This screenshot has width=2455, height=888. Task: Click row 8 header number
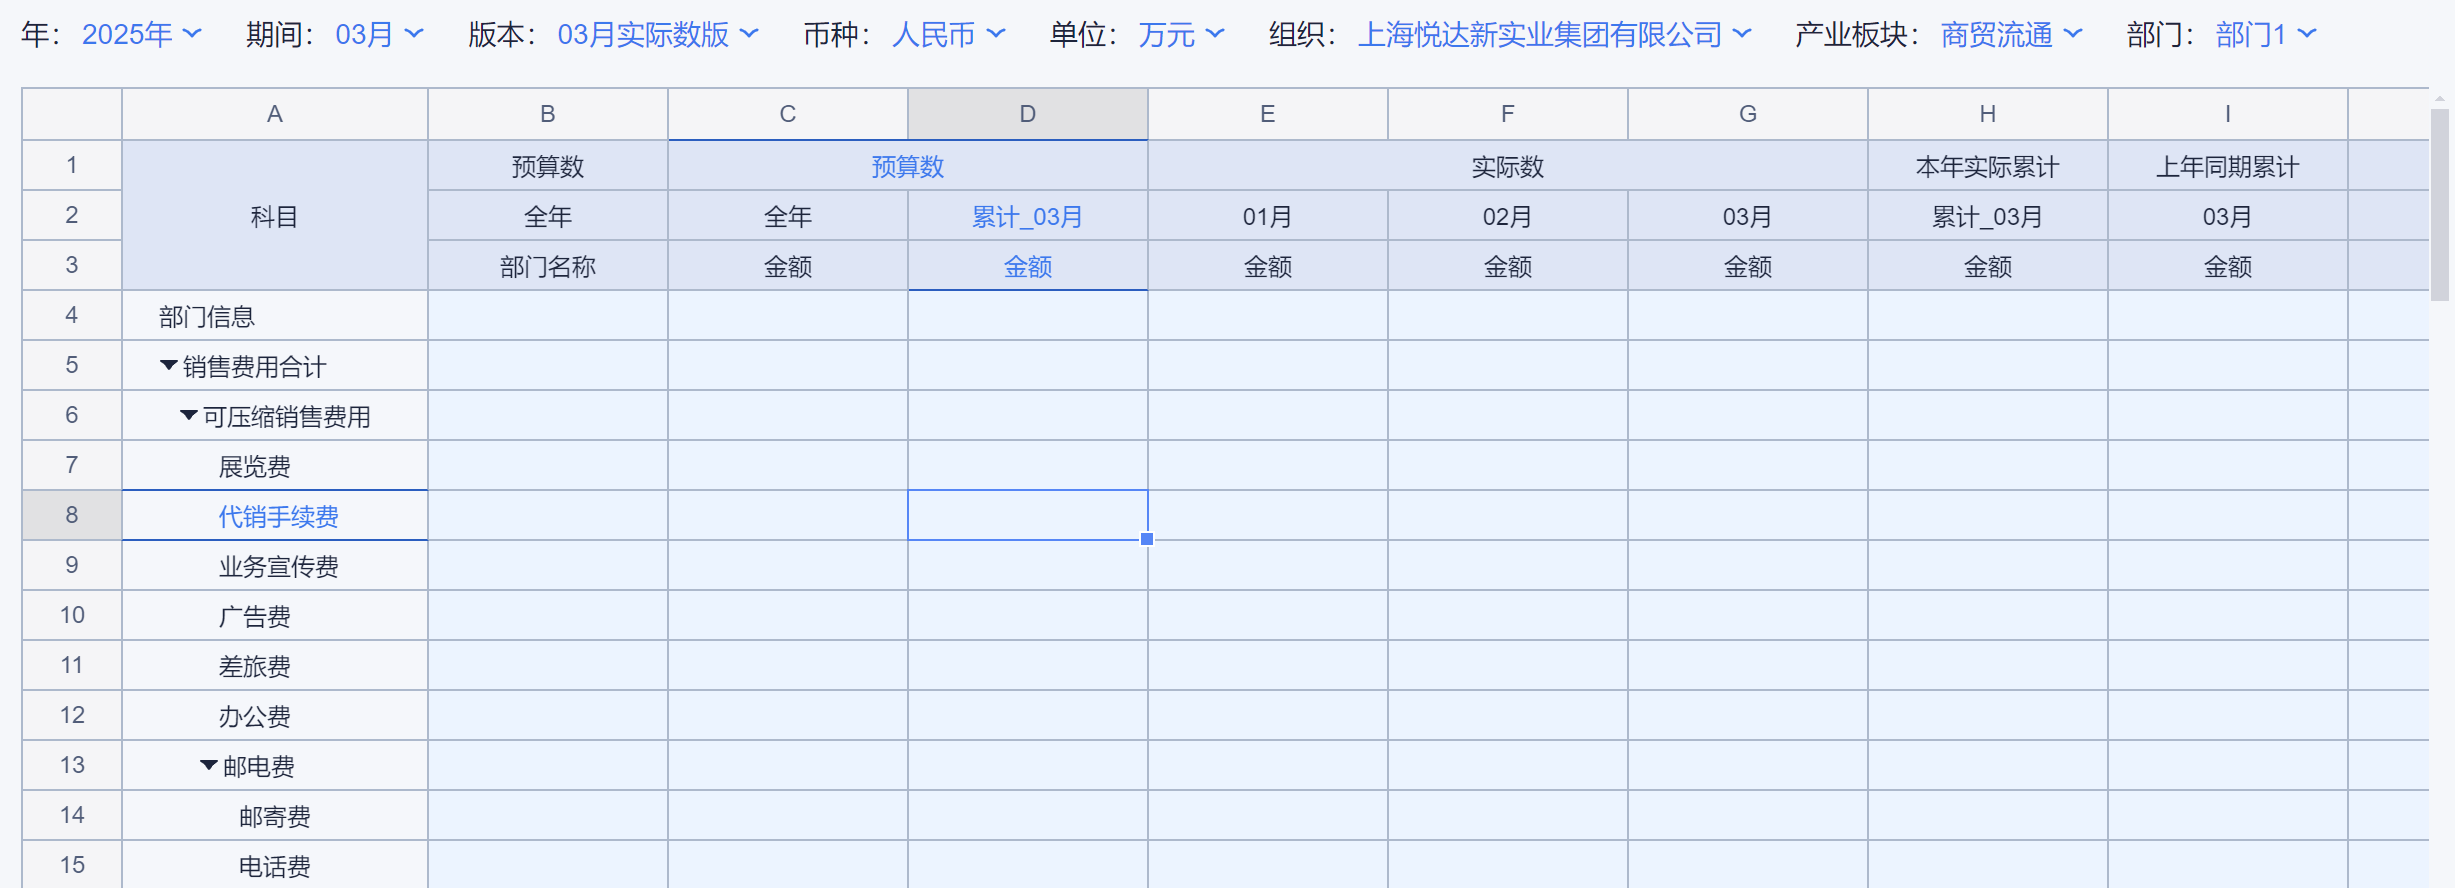tap(72, 515)
